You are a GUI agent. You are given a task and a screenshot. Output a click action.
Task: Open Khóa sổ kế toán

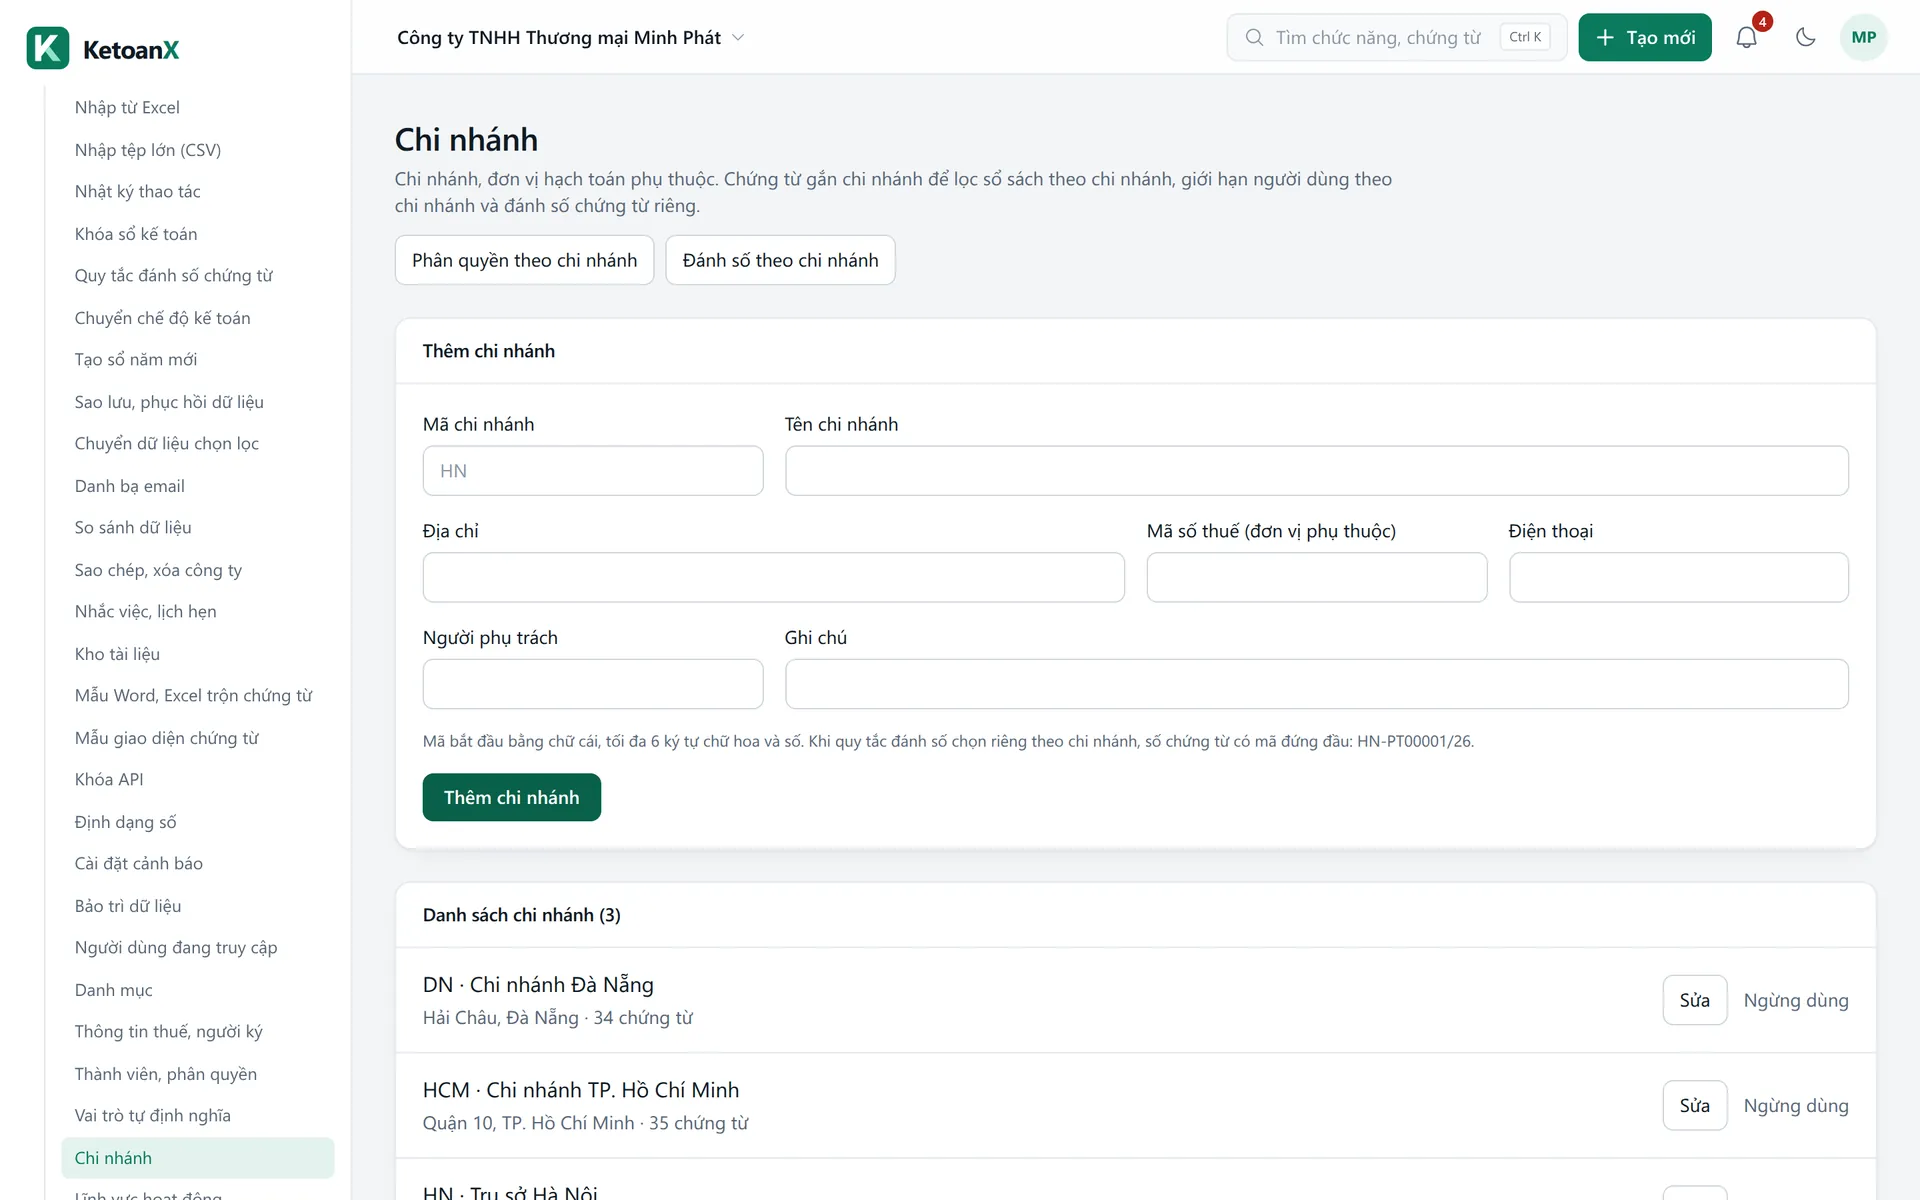pyautogui.click(x=198, y=233)
